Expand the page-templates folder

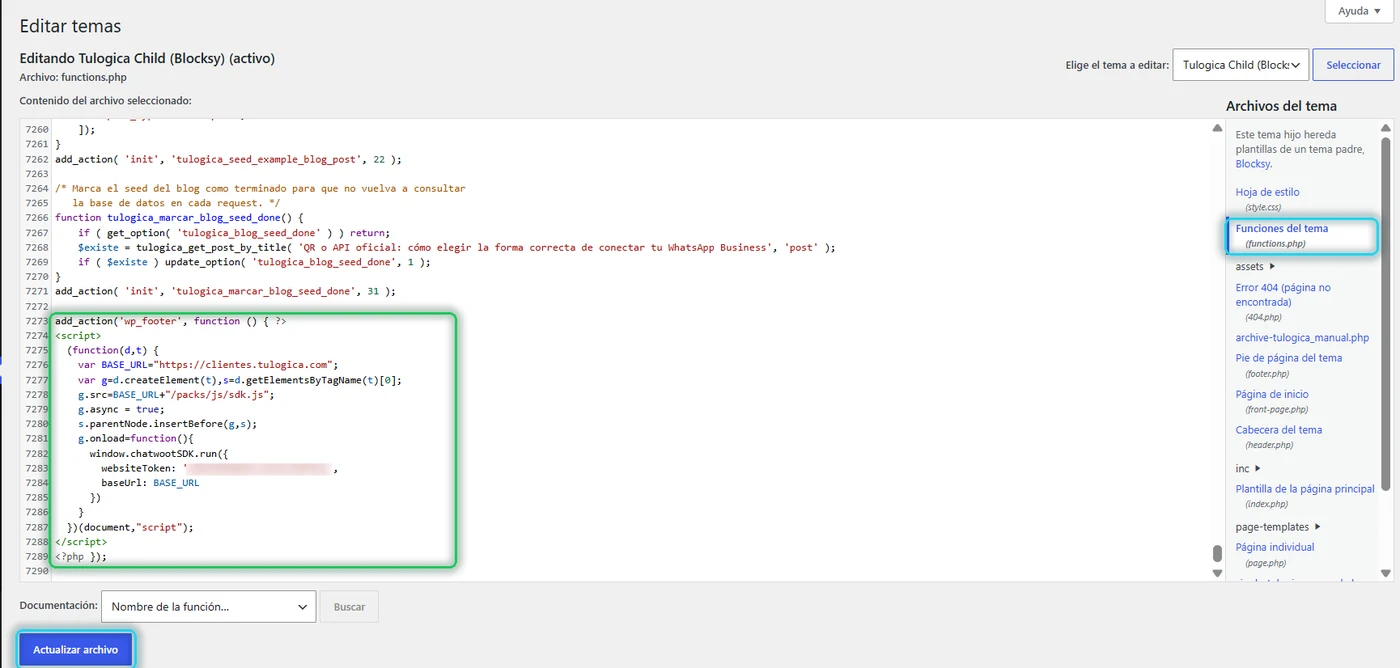click(1278, 527)
